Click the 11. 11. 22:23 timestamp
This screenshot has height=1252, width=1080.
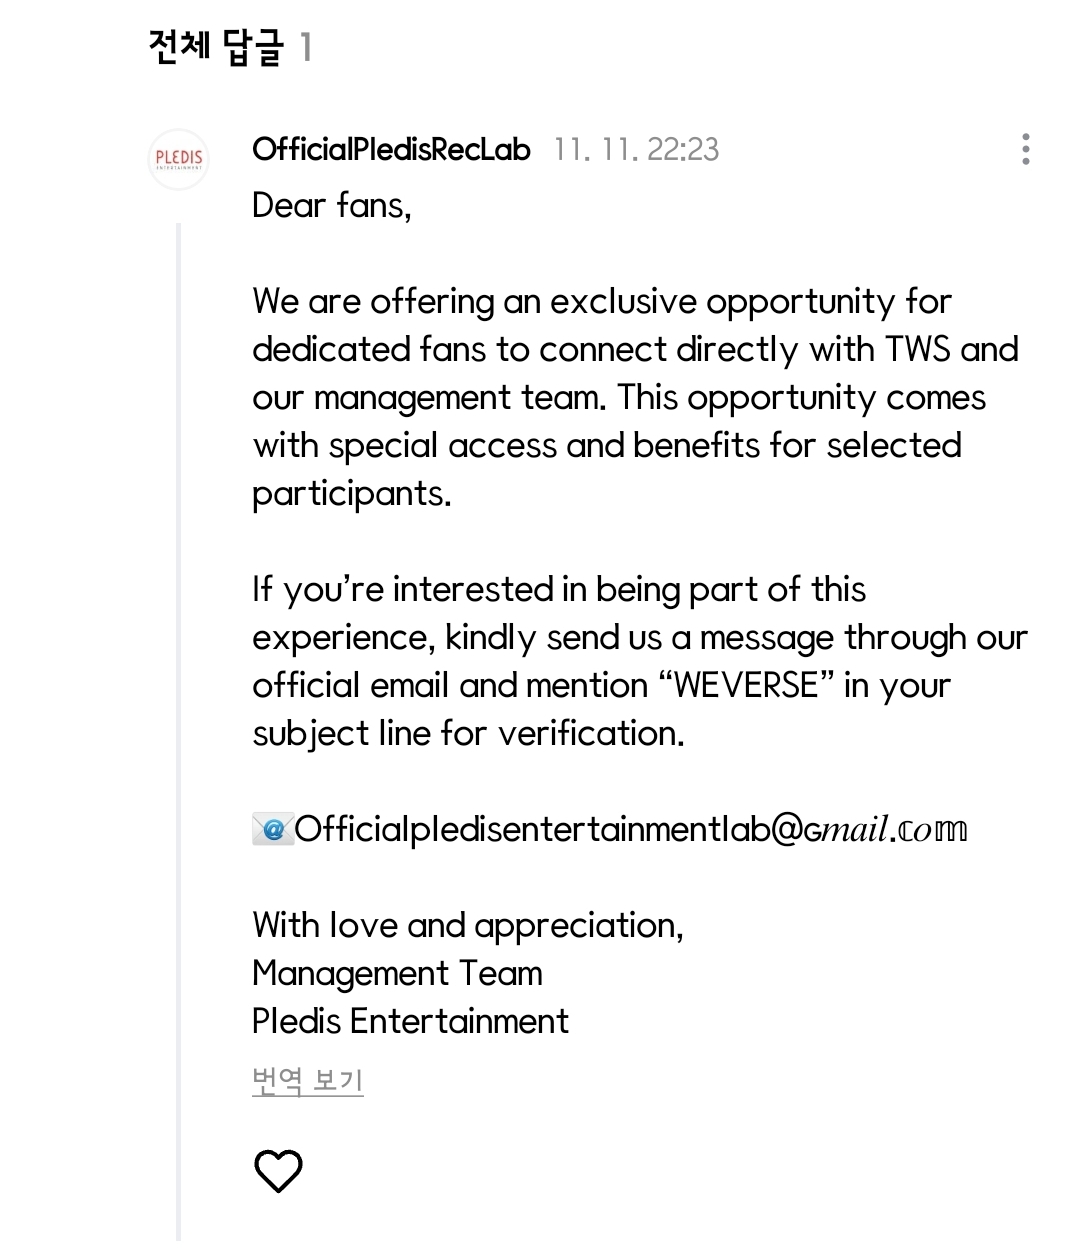pos(636,149)
